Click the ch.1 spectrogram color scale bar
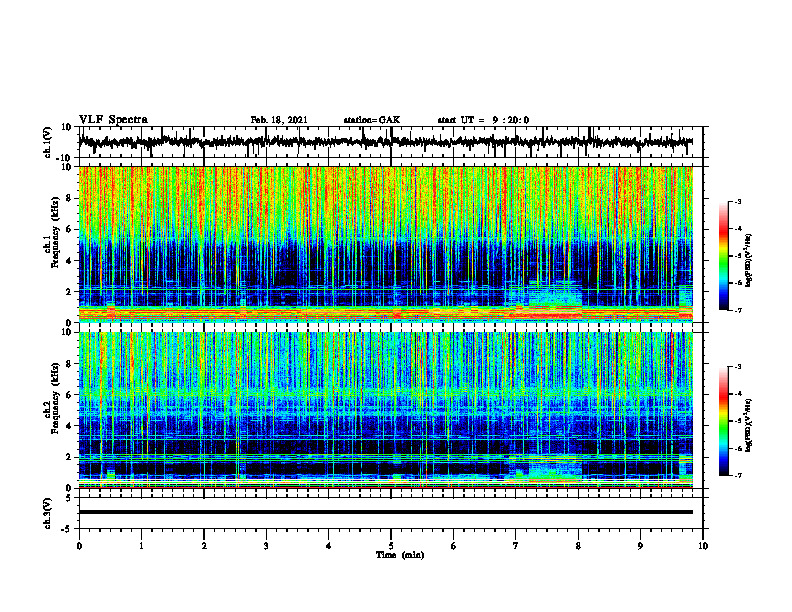The width and height of the screenshot is (792, 612). pos(723,256)
